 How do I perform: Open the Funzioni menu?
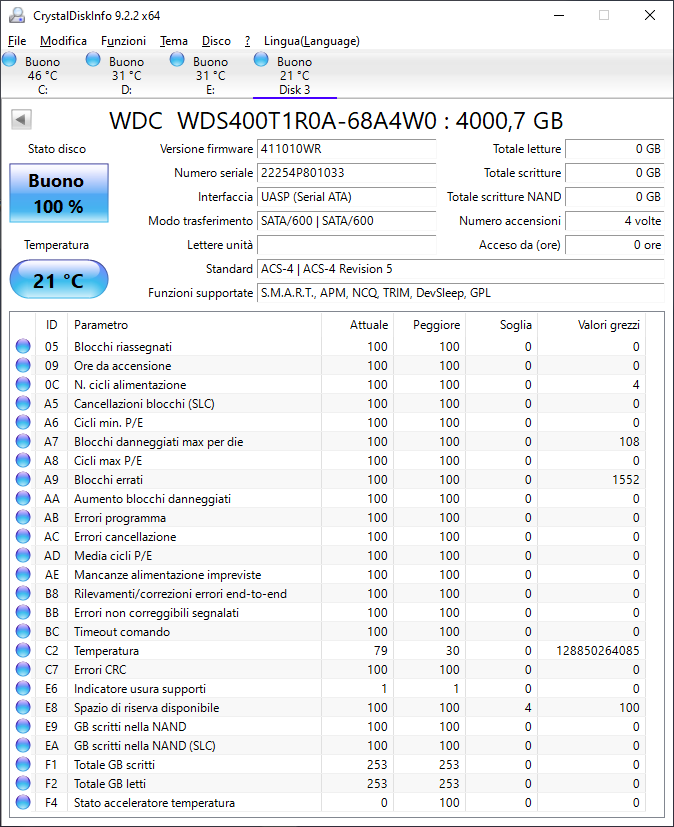pyautogui.click(x=123, y=41)
